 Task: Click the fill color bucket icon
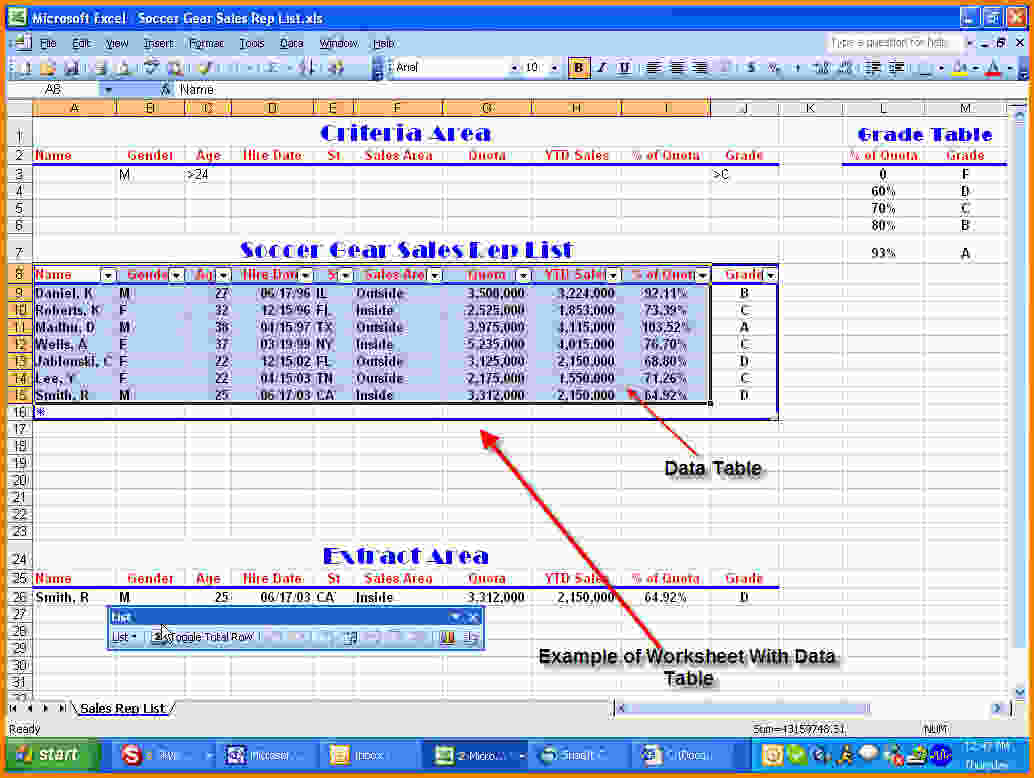959,68
